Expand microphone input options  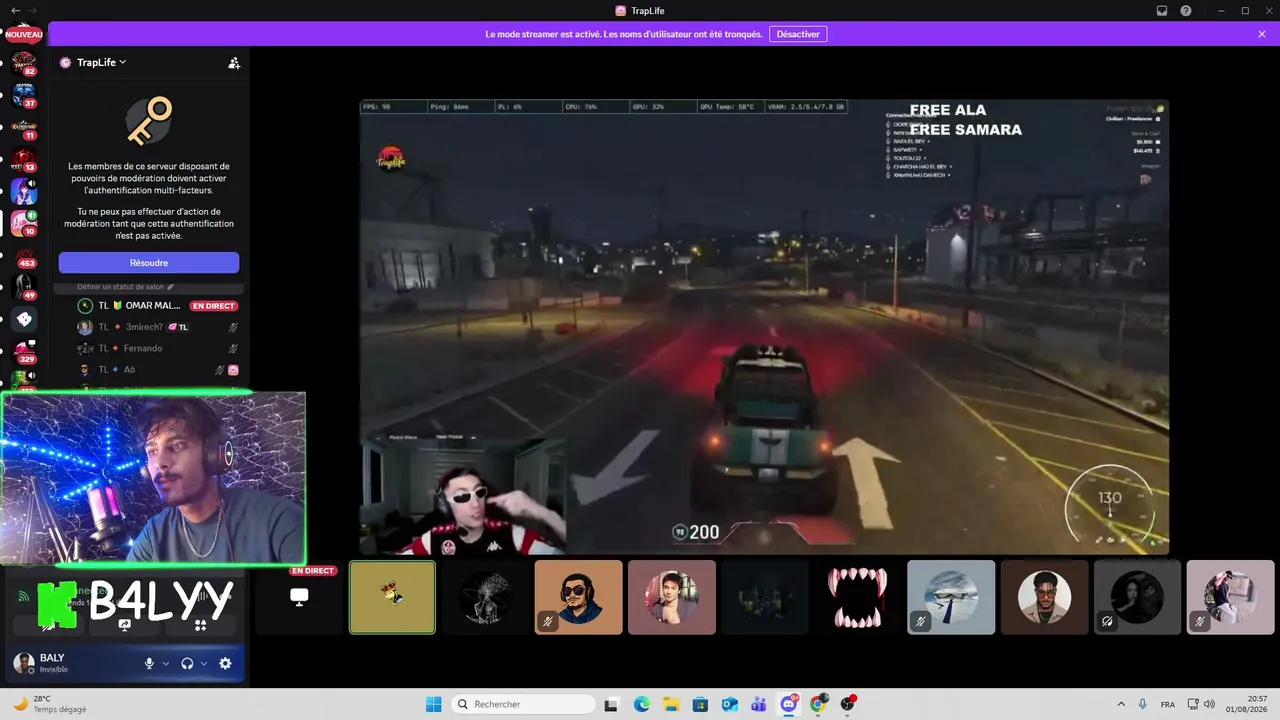166,663
